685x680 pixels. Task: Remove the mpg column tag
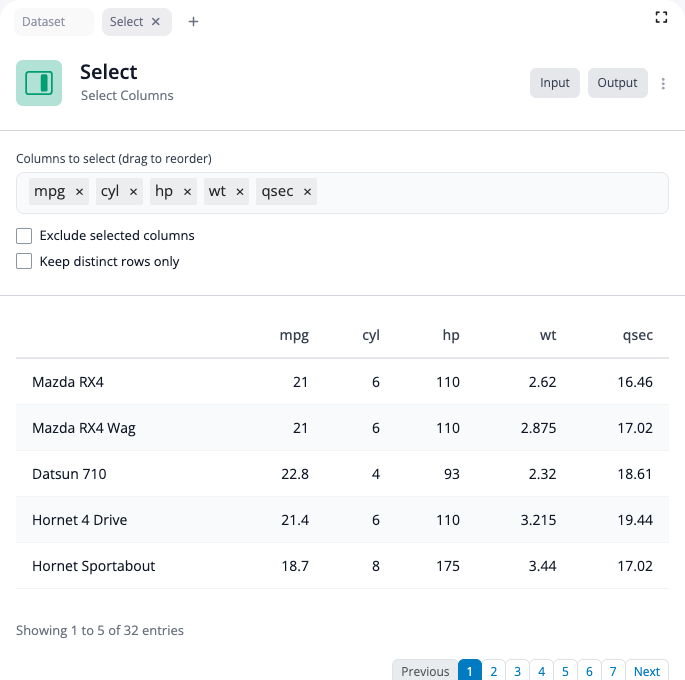coord(80,192)
